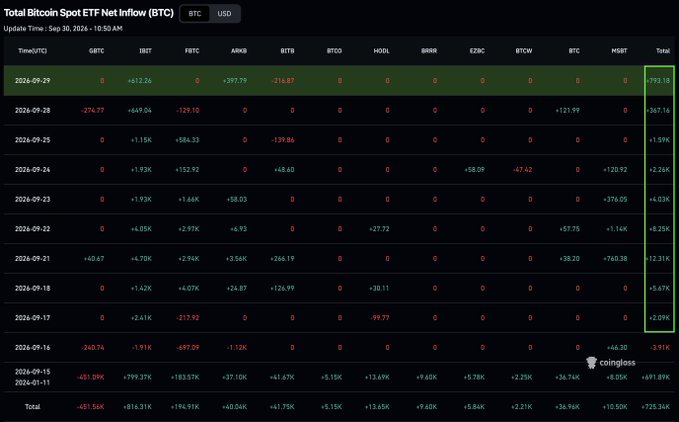This screenshot has height=422, width=679.
Task: Click the +793.18 total value
Action: coord(658,81)
